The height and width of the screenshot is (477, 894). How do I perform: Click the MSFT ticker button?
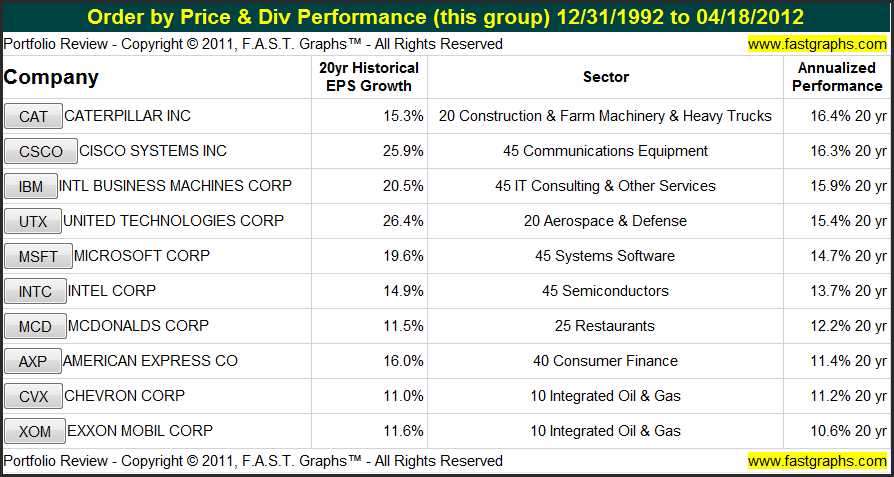(x=38, y=257)
